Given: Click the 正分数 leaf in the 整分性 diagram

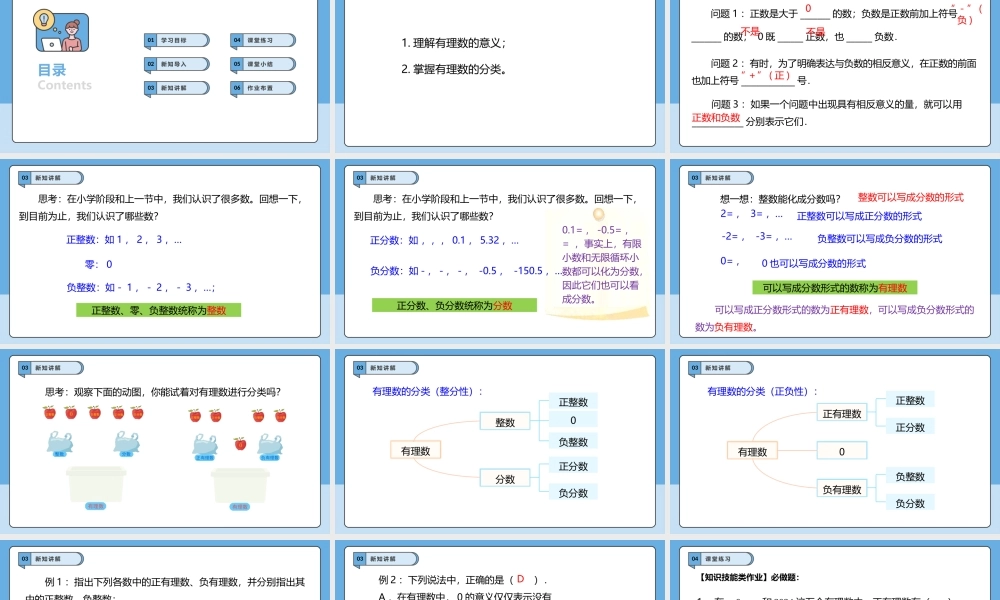Looking at the screenshot, I should [x=573, y=466].
